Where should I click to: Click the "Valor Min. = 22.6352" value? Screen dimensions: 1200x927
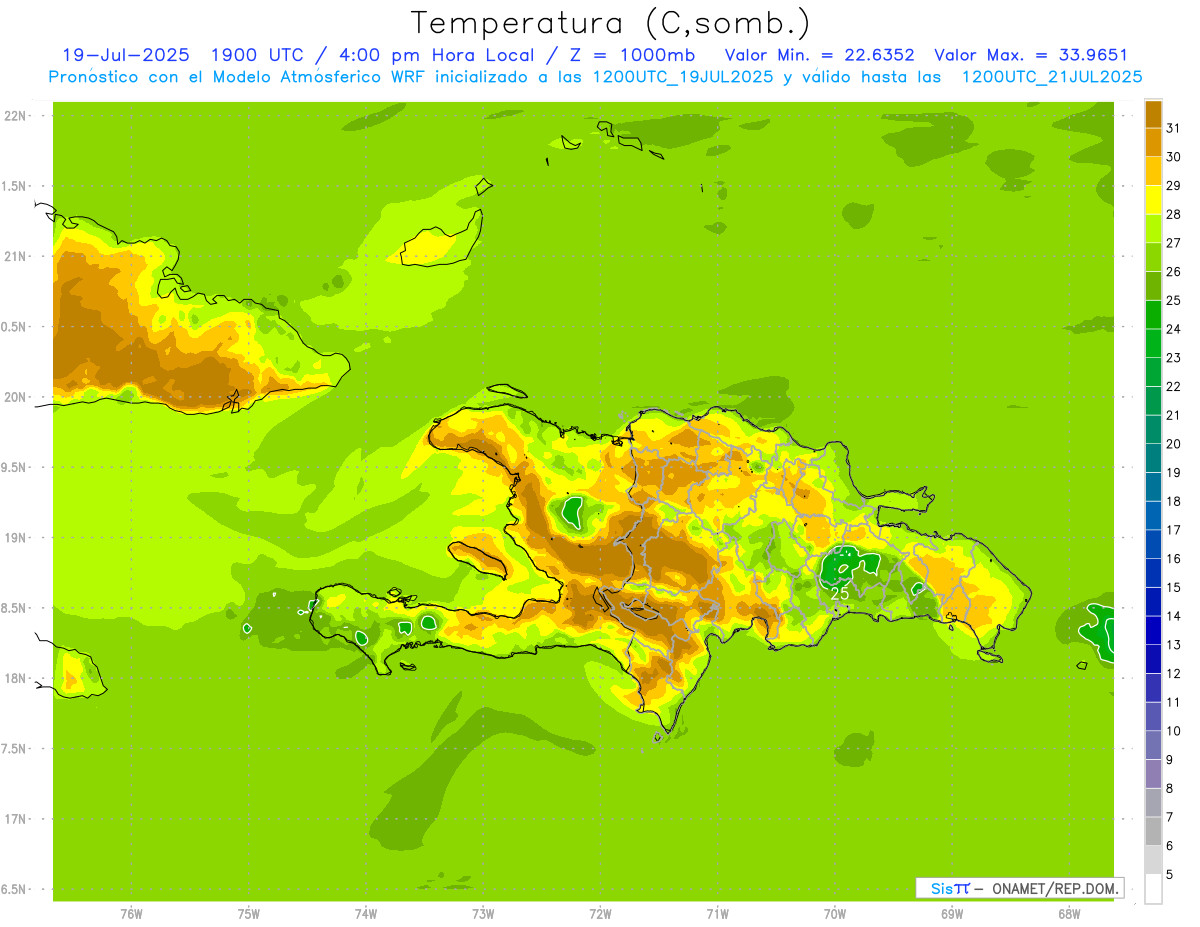click(x=819, y=55)
